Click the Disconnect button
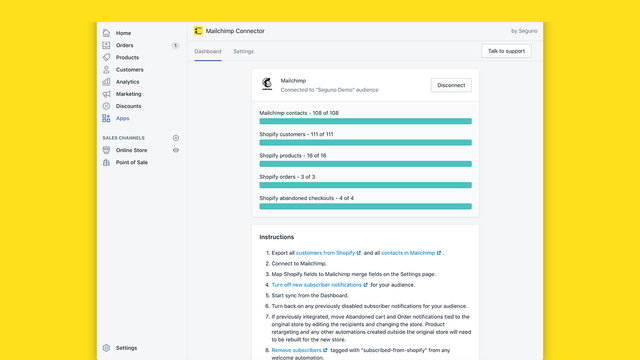 (451, 85)
